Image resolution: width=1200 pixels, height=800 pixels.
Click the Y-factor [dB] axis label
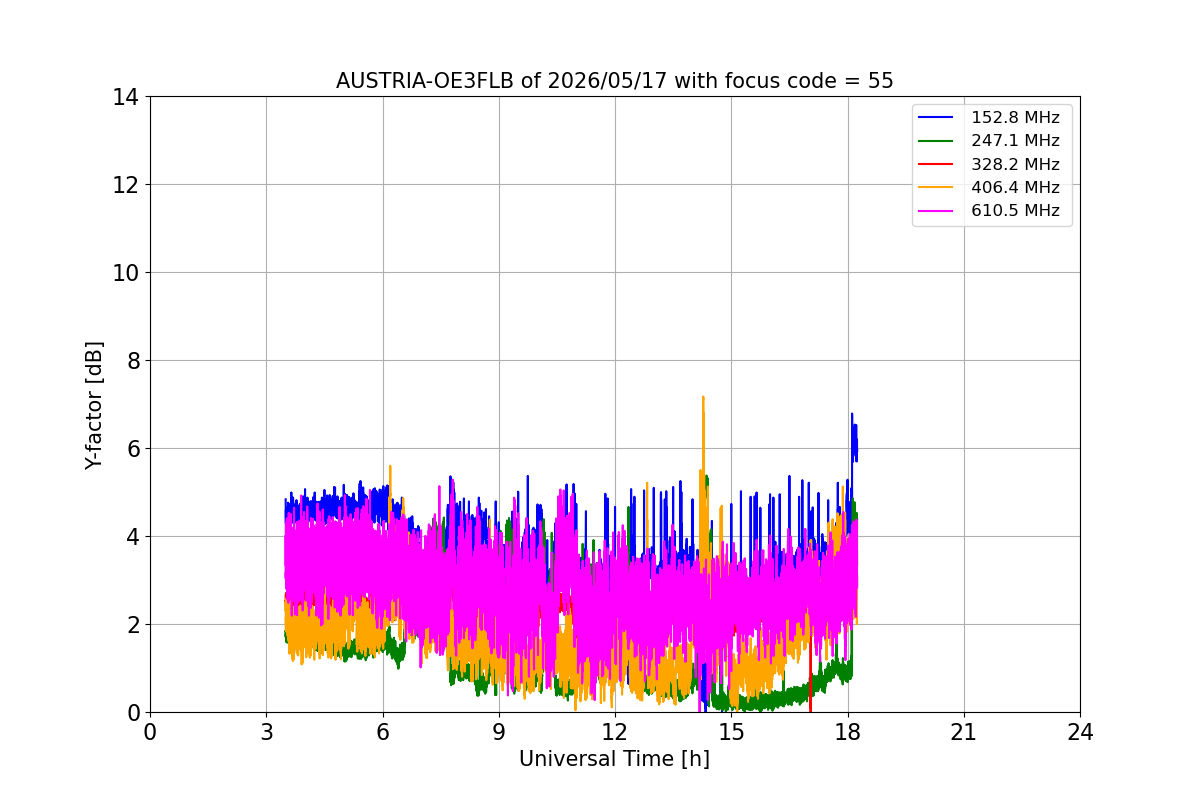coord(94,405)
